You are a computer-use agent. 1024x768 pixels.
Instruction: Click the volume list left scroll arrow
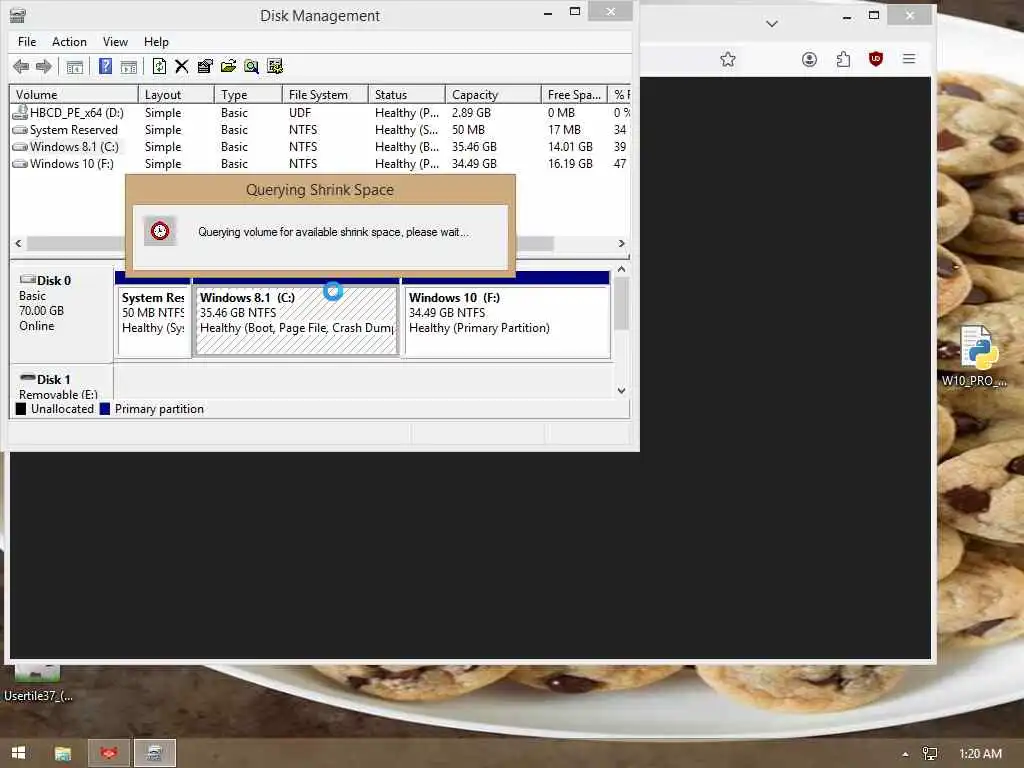point(18,244)
